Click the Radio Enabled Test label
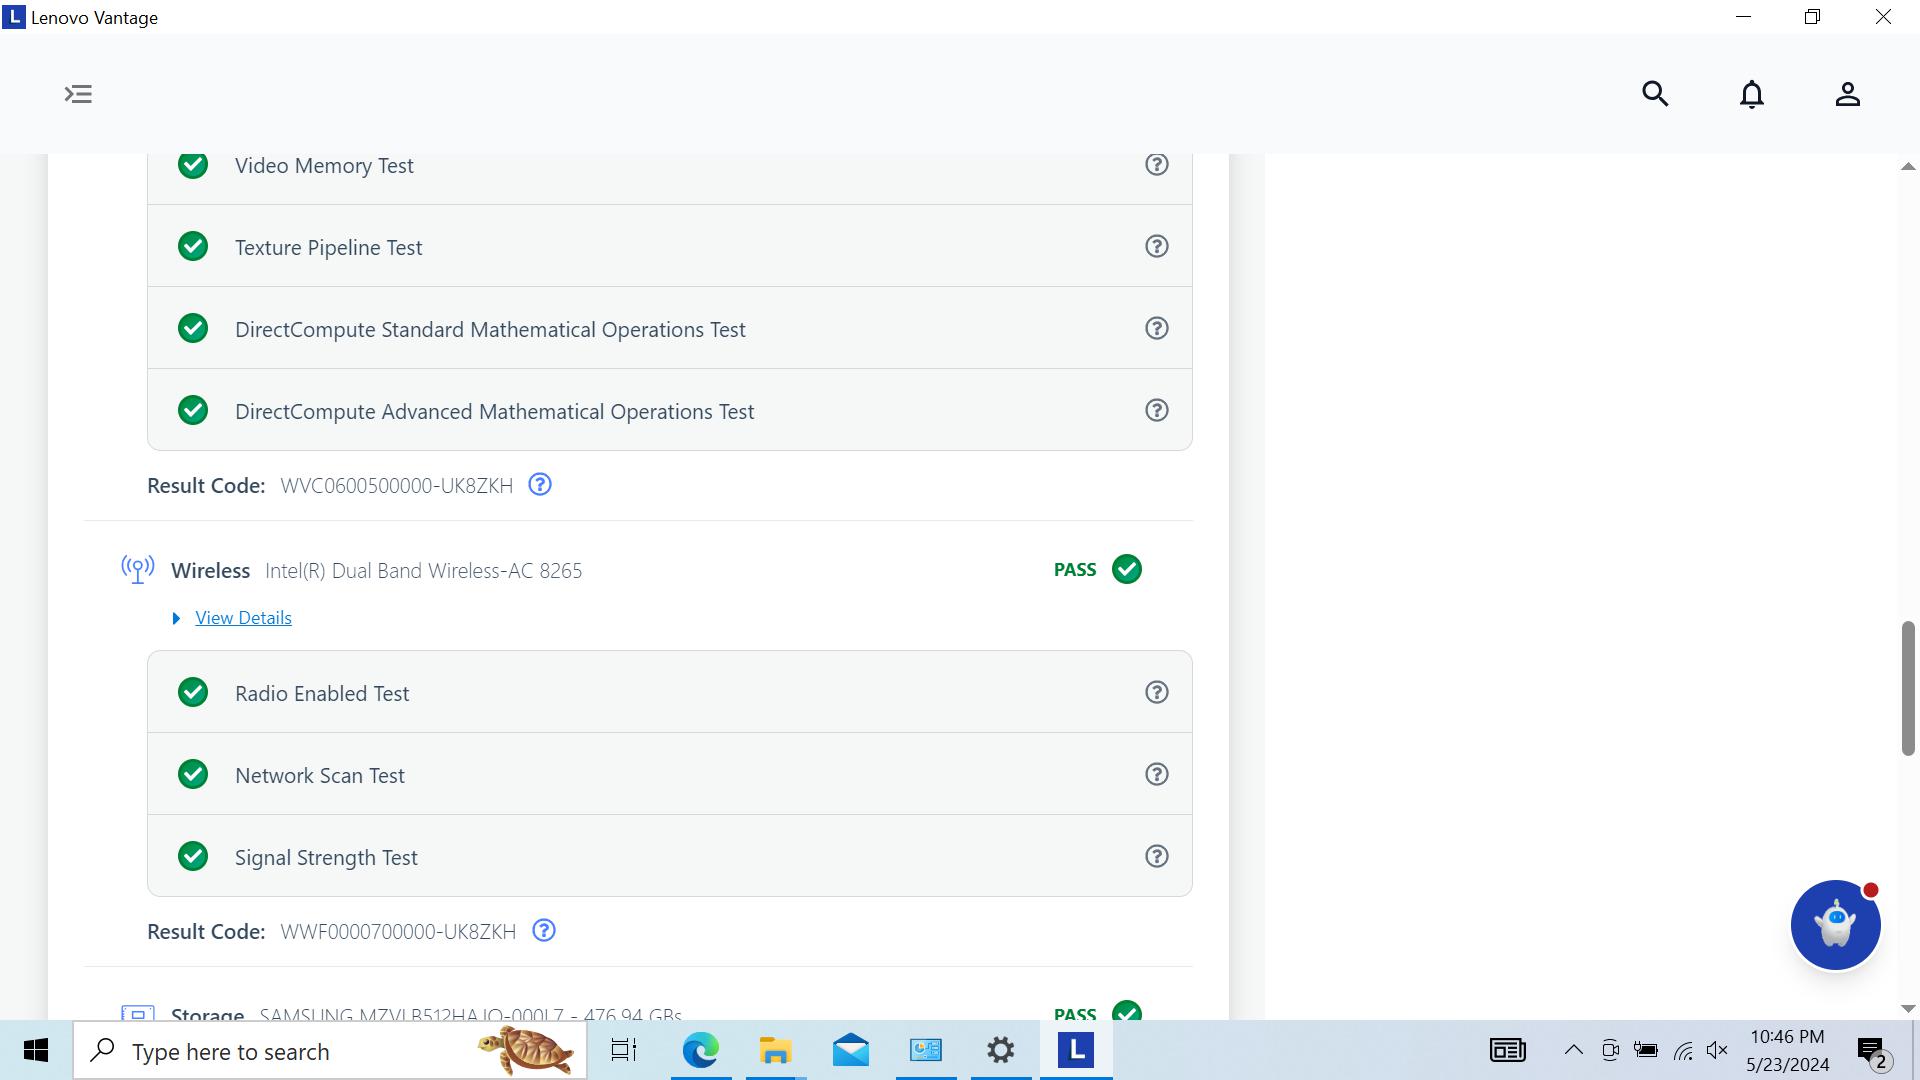 click(322, 694)
